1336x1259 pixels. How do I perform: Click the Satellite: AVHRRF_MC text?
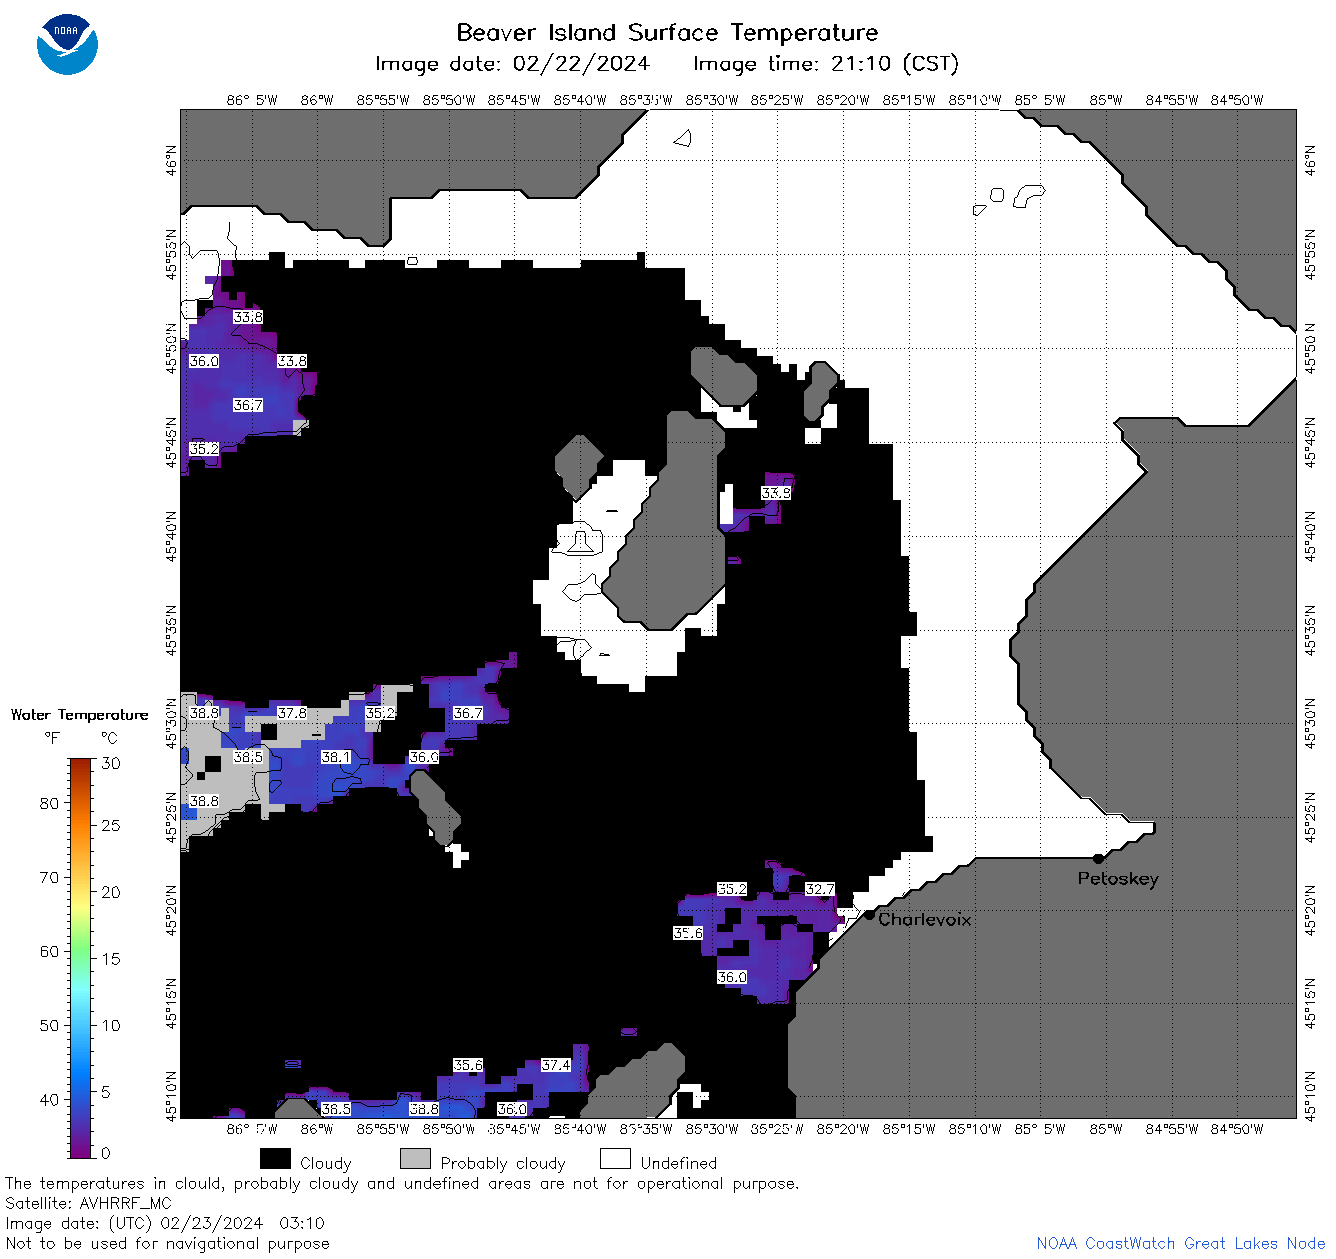pos(88,1204)
